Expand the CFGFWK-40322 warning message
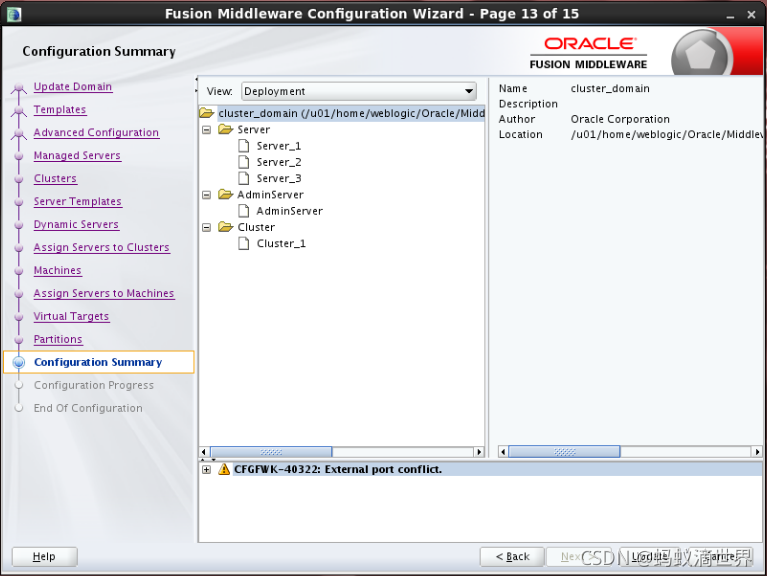The width and height of the screenshot is (767, 576). tap(207, 469)
